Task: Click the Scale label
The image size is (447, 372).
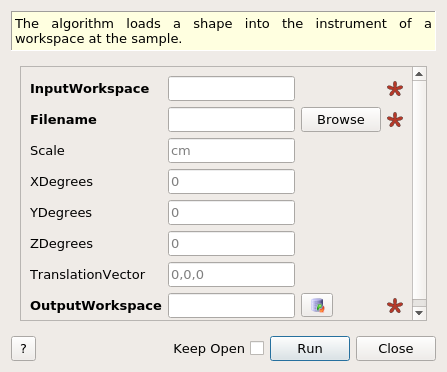Action: click(x=47, y=151)
